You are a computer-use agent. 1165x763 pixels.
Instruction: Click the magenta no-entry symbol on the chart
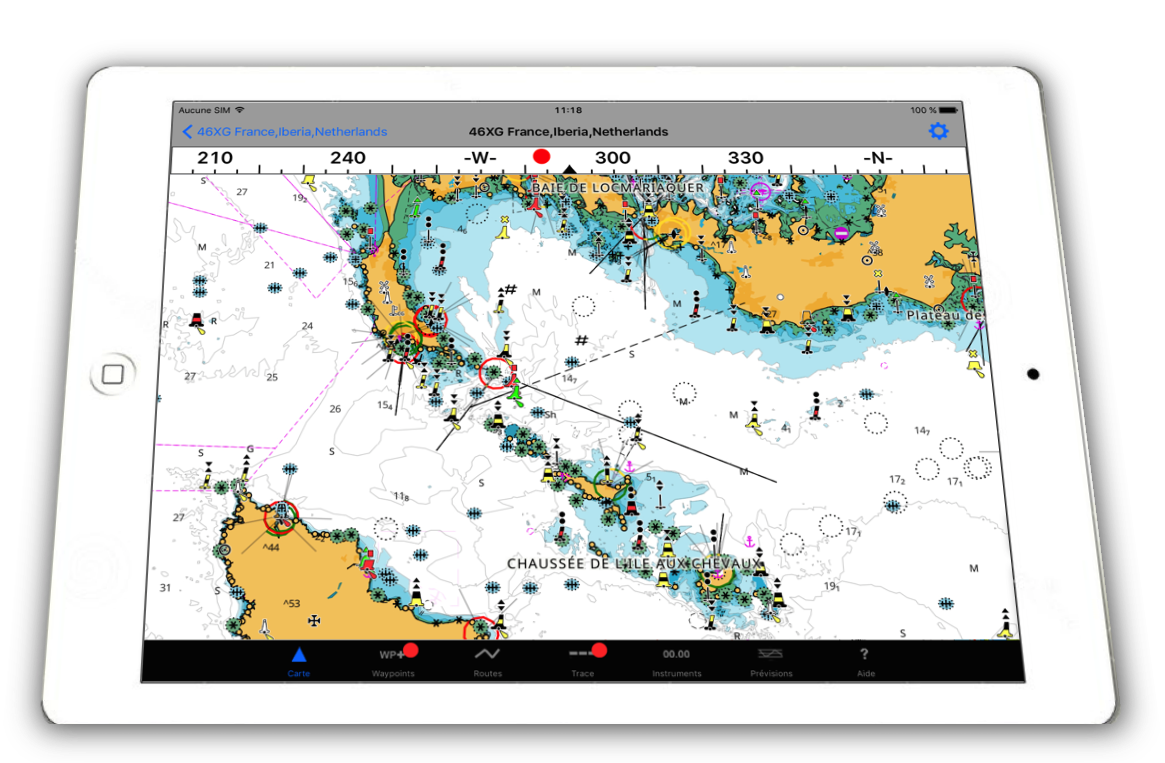tap(840, 233)
